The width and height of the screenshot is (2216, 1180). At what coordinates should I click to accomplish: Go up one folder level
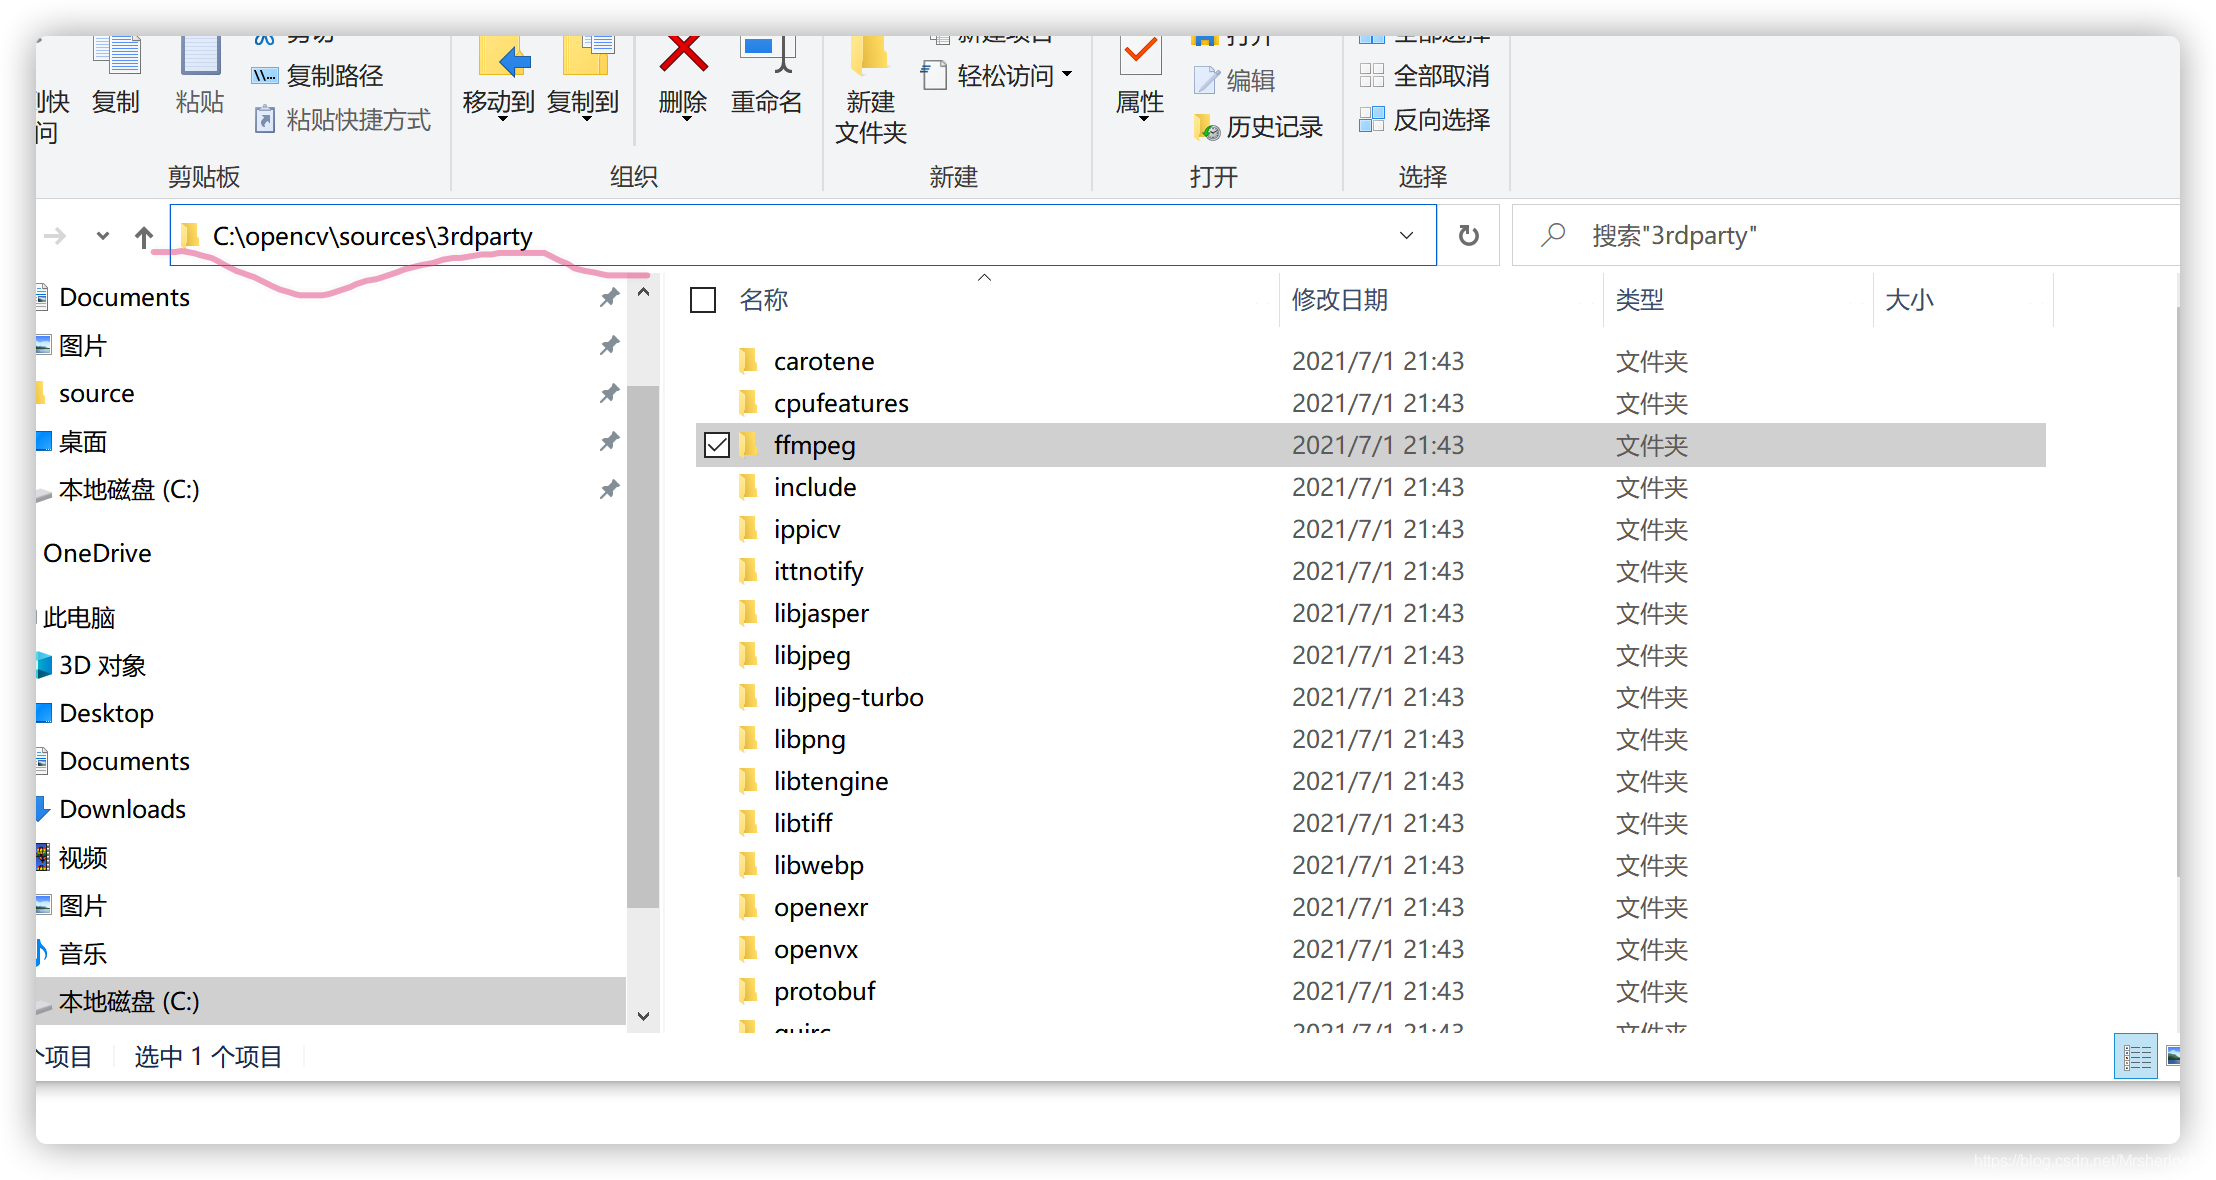pos(144,237)
